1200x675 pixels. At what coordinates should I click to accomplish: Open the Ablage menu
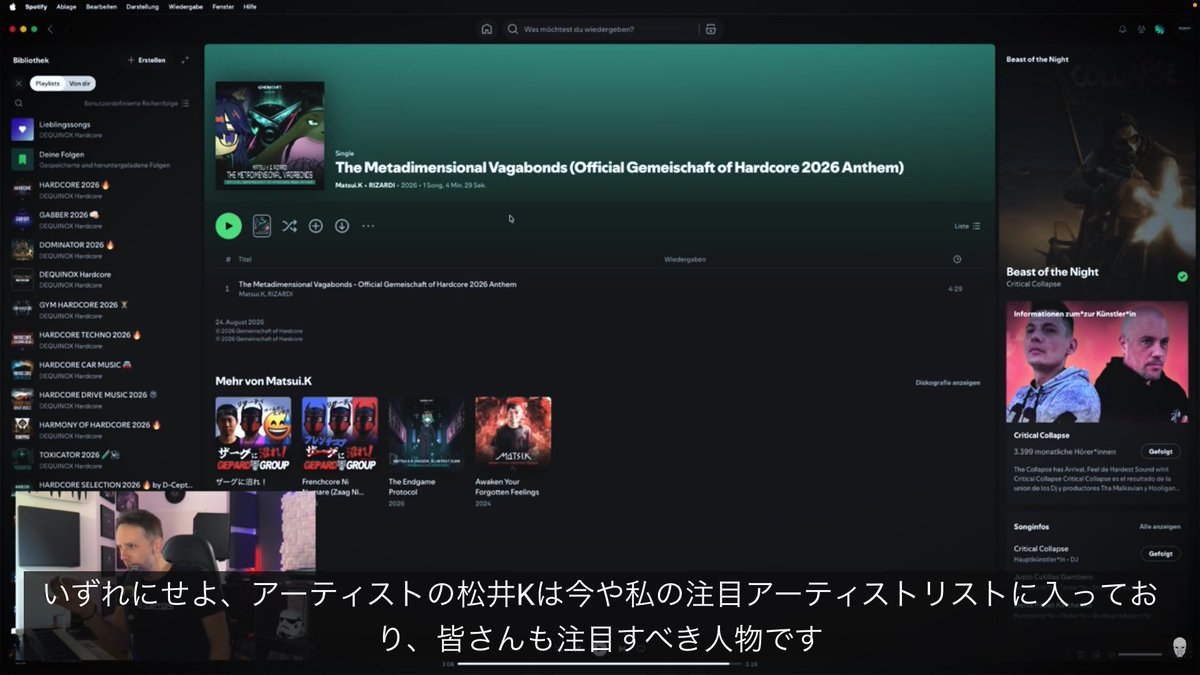pos(66,6)
